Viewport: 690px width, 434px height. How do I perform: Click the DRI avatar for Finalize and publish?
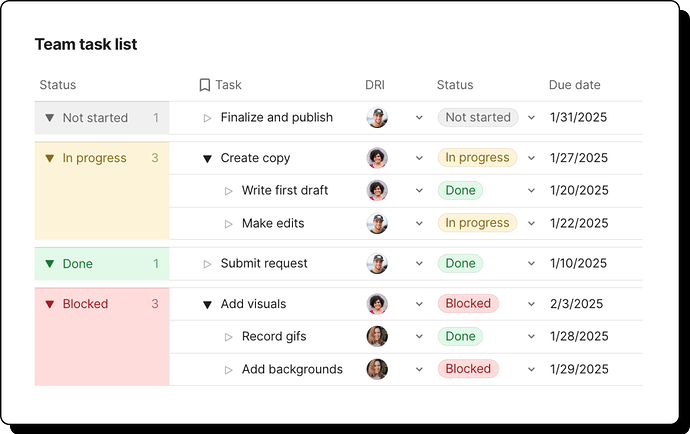point(377,117)
